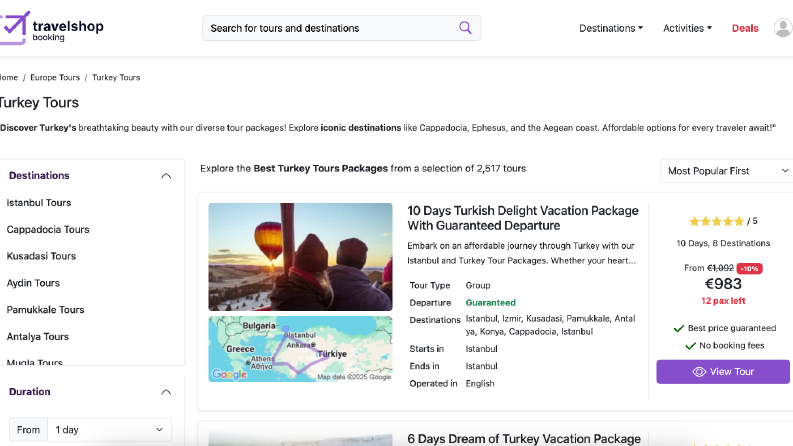The image size is (793, 446).
Task: Click the -10% discount badge
Action: coord(750,269)
